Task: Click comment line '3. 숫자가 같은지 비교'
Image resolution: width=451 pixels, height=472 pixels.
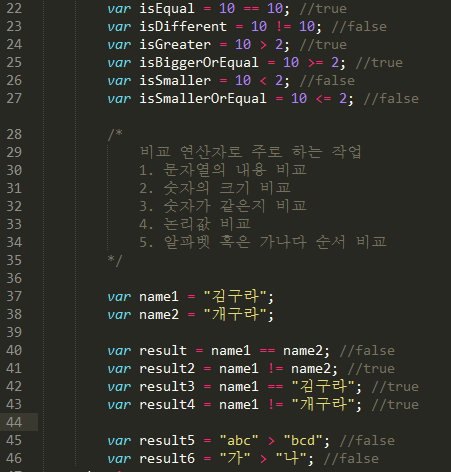Action: 223,206
